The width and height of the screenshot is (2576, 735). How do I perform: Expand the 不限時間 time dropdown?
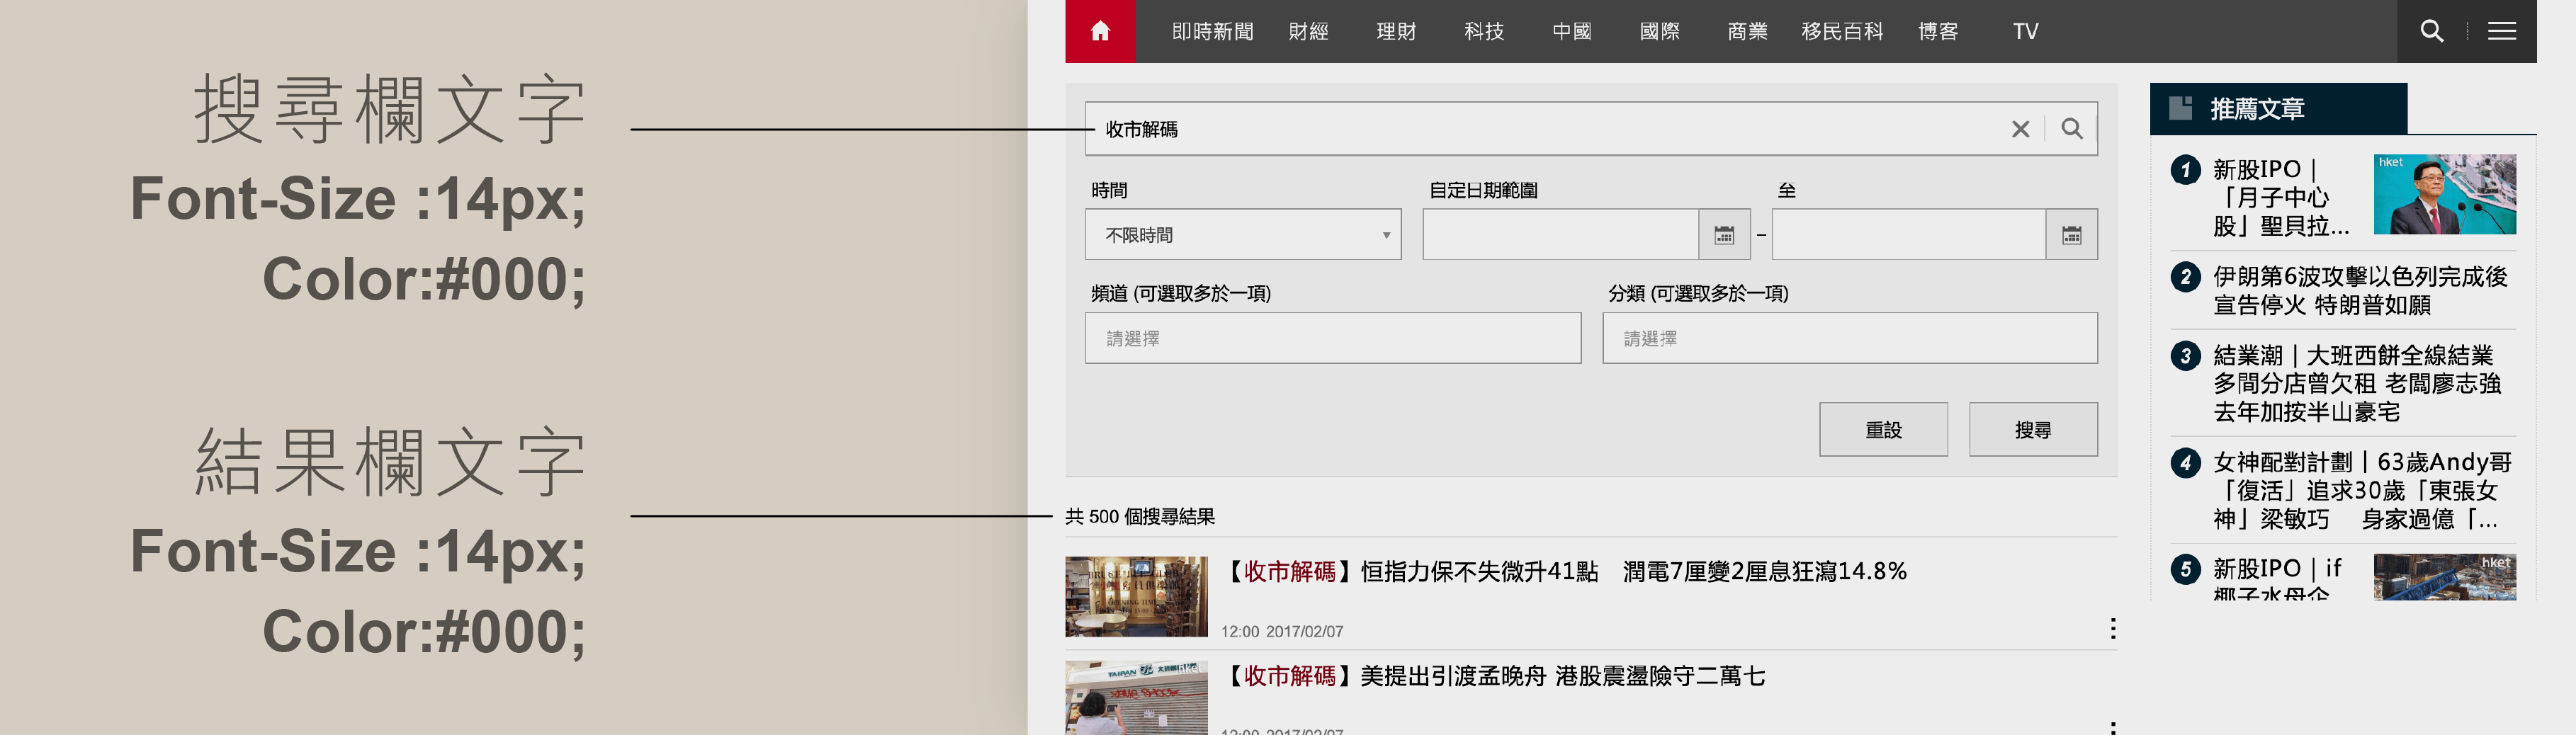click(1242, 235)
